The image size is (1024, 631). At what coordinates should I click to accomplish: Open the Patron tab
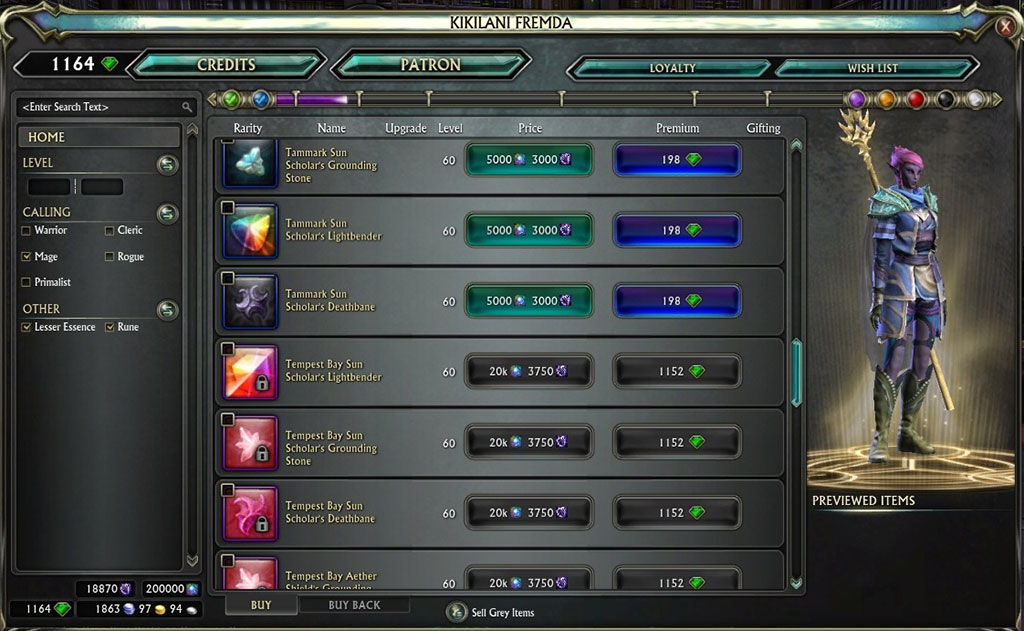430,65
